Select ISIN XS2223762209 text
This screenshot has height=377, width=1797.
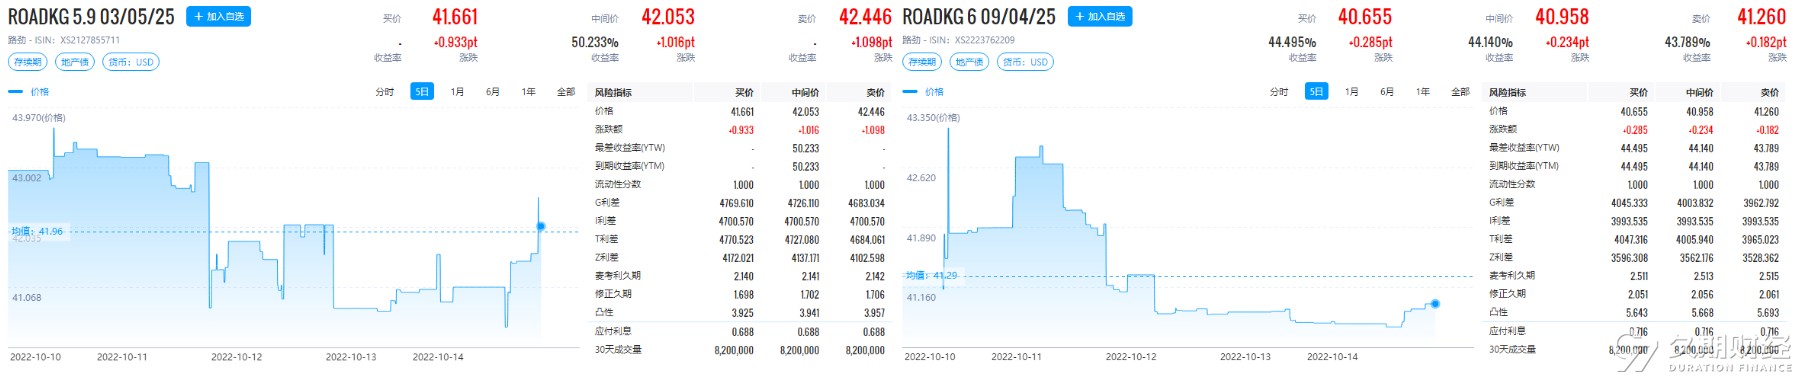click(x=985, y=40)
